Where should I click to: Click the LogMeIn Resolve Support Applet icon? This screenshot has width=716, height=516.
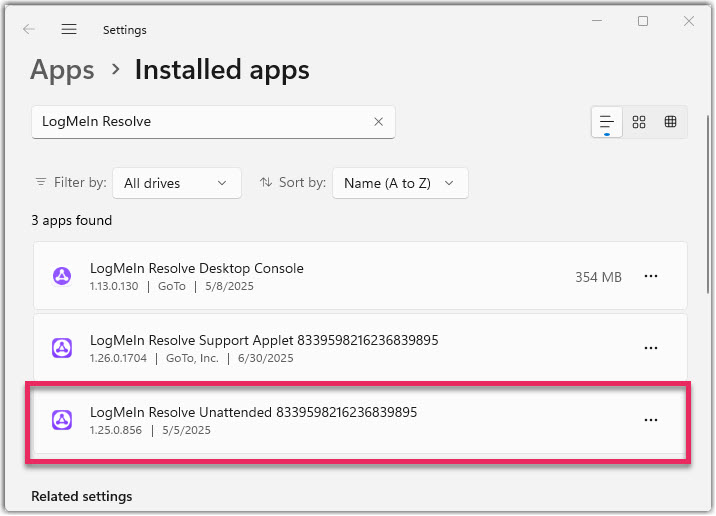point(62,348)
